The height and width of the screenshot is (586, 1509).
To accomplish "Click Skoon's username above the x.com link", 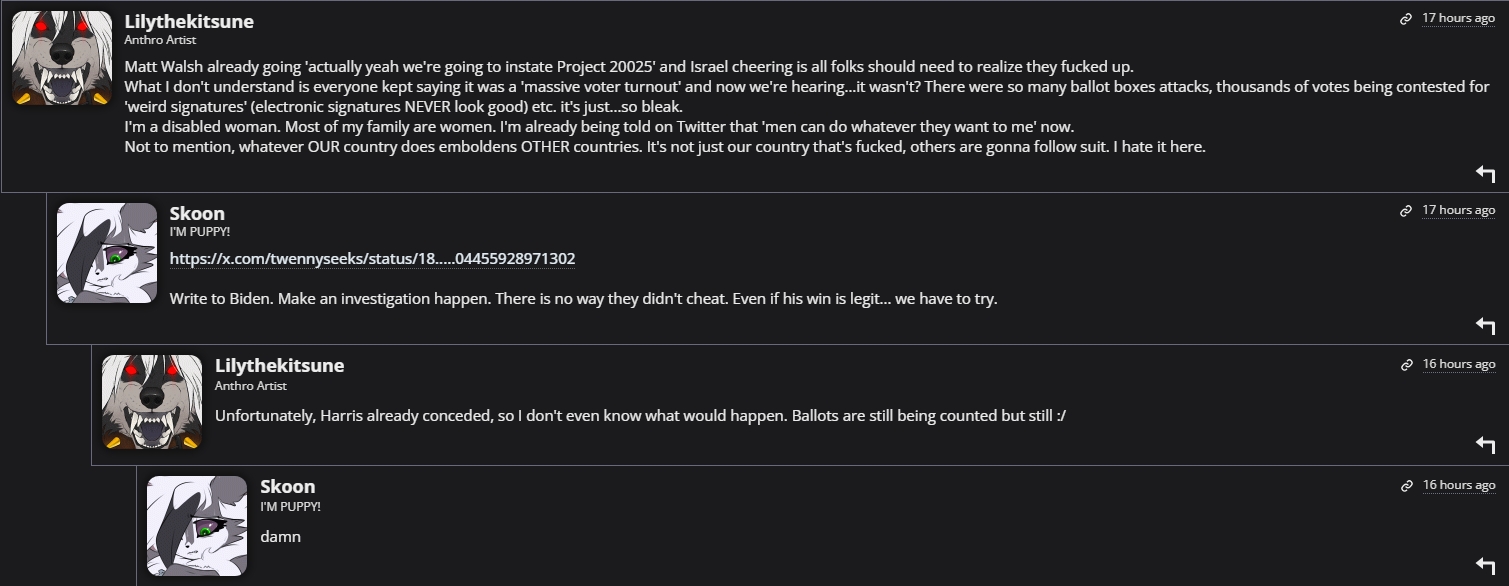I will coord(197,213).
